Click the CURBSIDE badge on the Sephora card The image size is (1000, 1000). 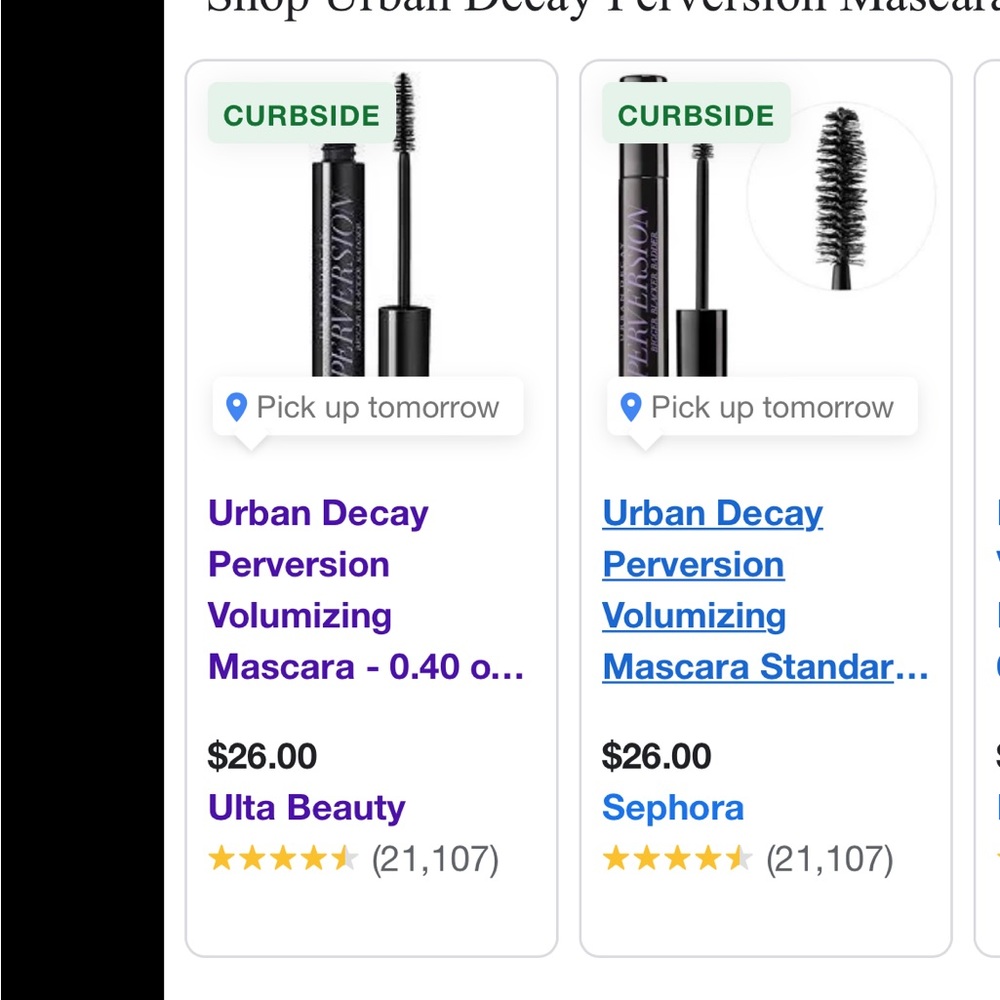tap(695, 114)
